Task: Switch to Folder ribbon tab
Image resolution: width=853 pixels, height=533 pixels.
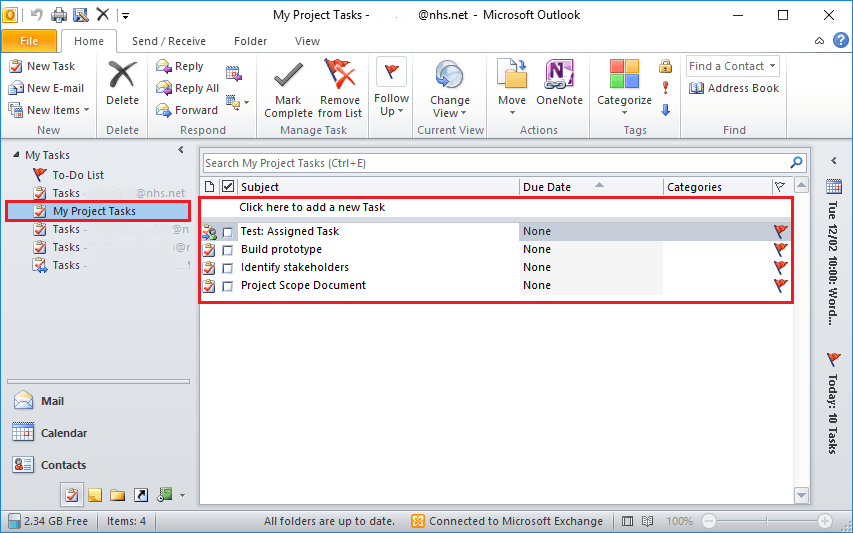Action: coord(250,41)
